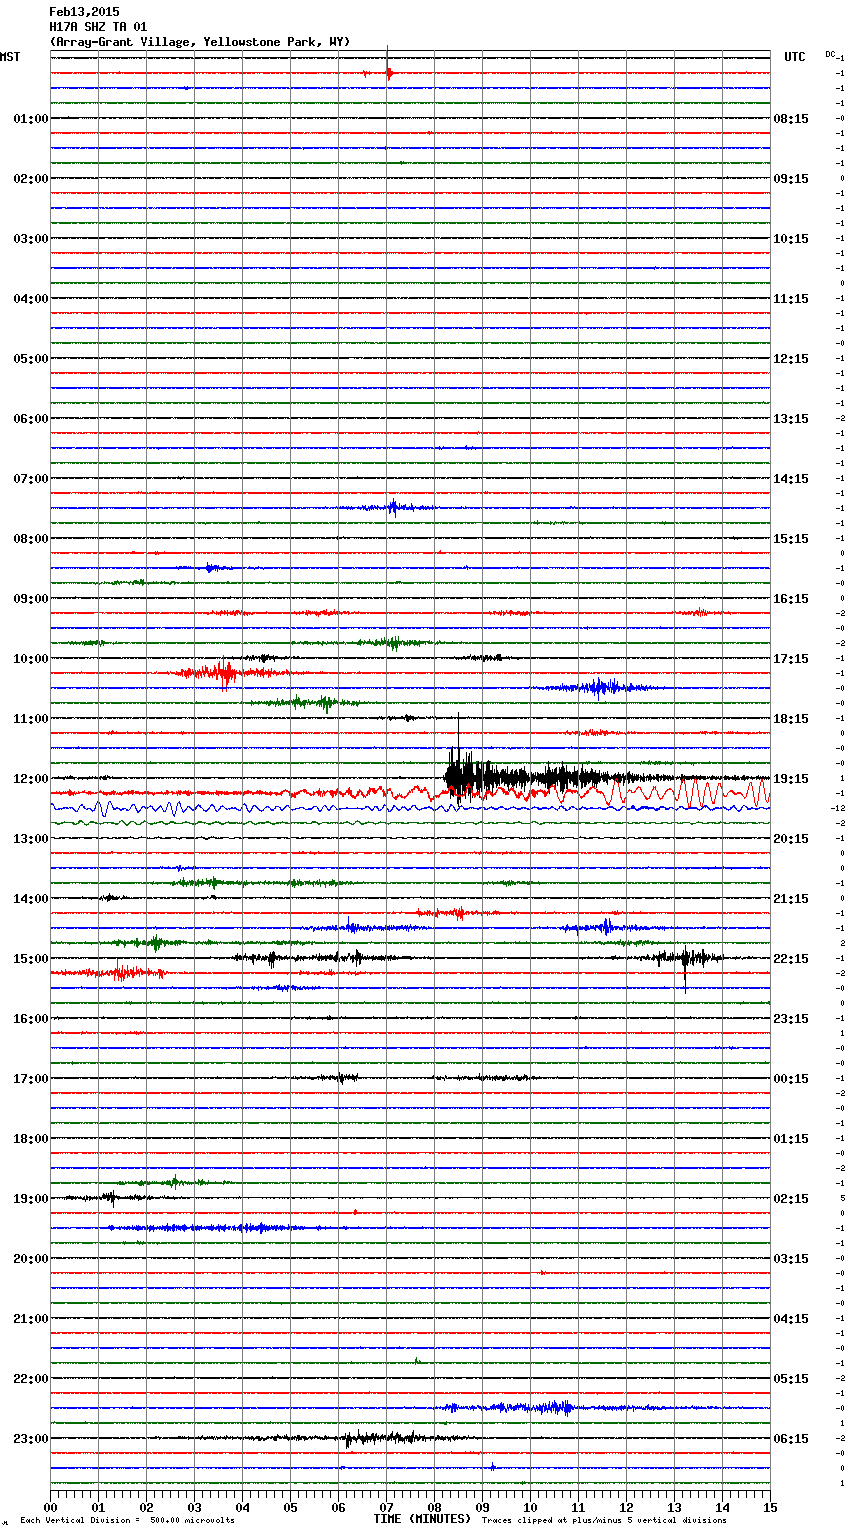Click the TIME (MINUTES) axis title
This screenshot has width=850, height=1534.
pyautogui.click(x=422, y=1519)
